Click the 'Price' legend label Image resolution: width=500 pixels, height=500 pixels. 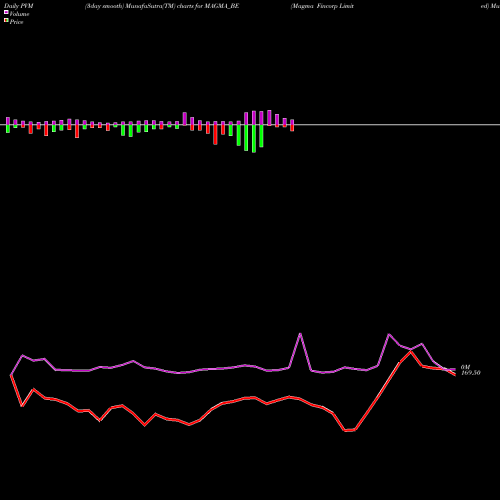point(16,22)
